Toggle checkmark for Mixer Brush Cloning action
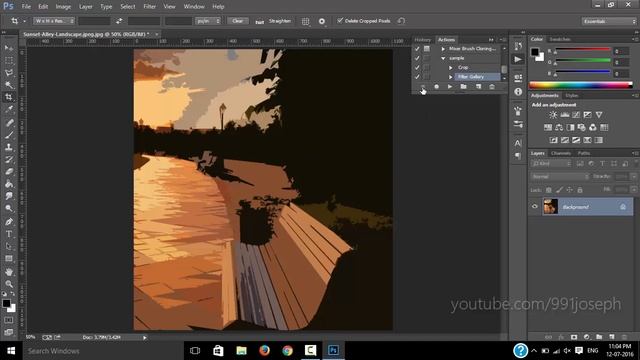640x360 pixels. [417, 49]
